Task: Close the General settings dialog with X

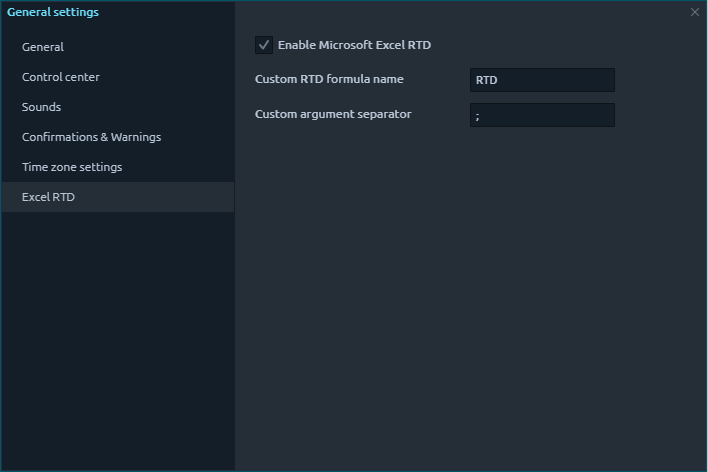Action: (695, 12)
